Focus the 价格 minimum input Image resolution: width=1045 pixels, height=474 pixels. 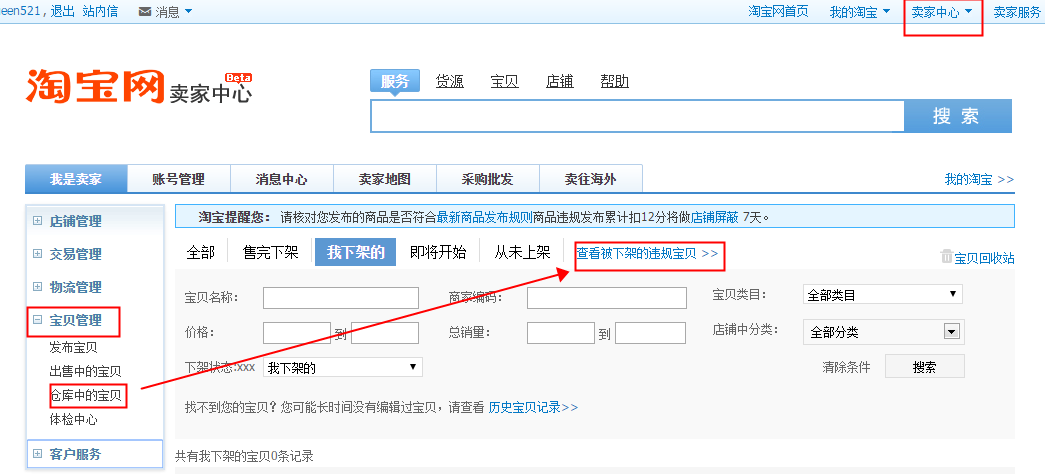pyautogui.click(x=297, y=333)
